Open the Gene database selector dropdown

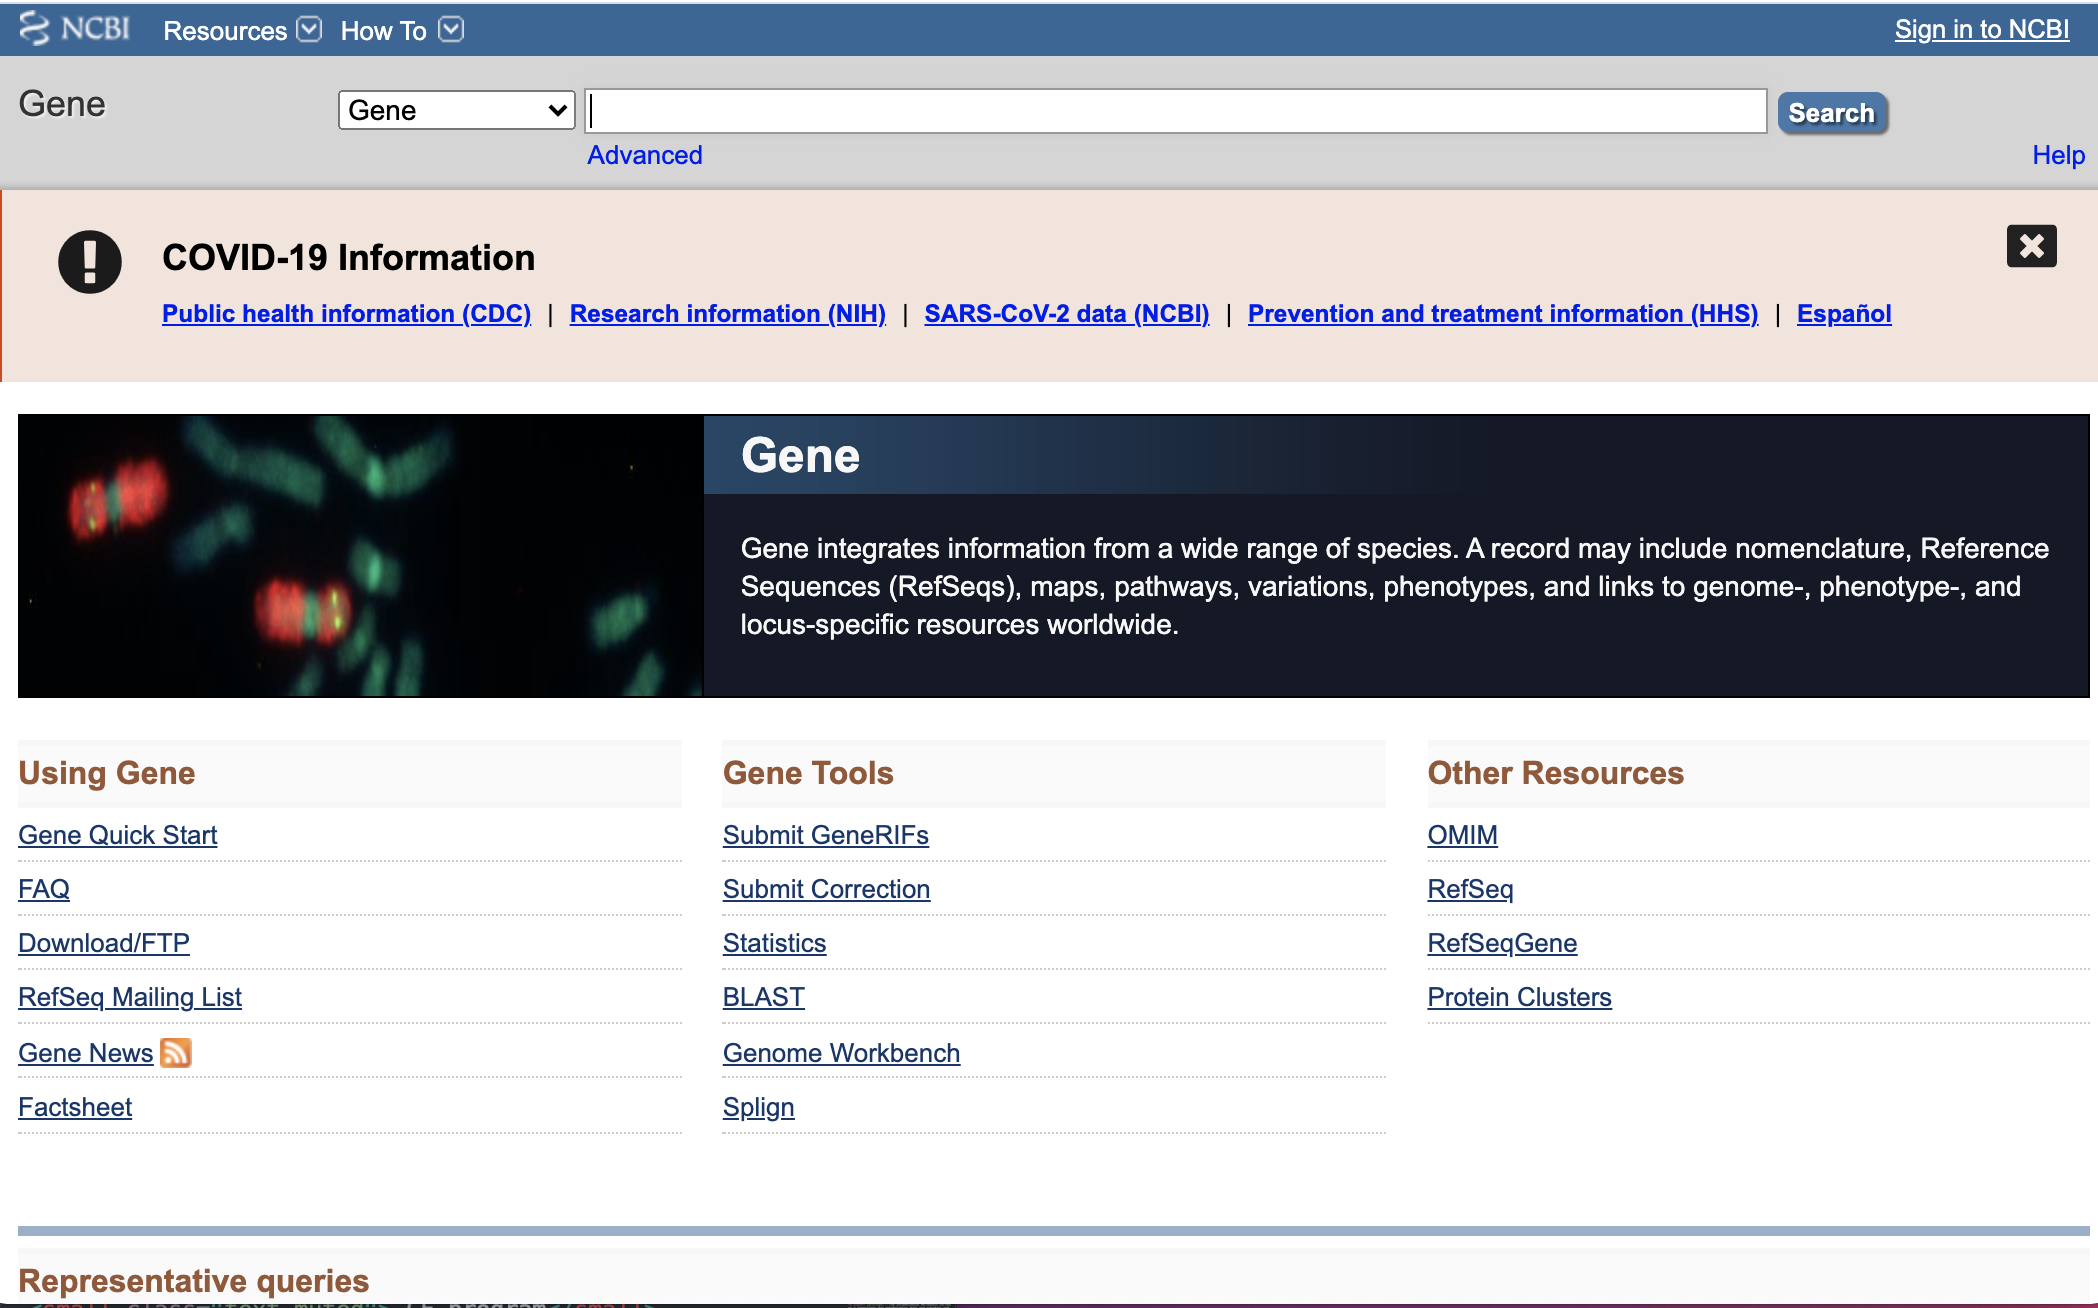(457, 110)
